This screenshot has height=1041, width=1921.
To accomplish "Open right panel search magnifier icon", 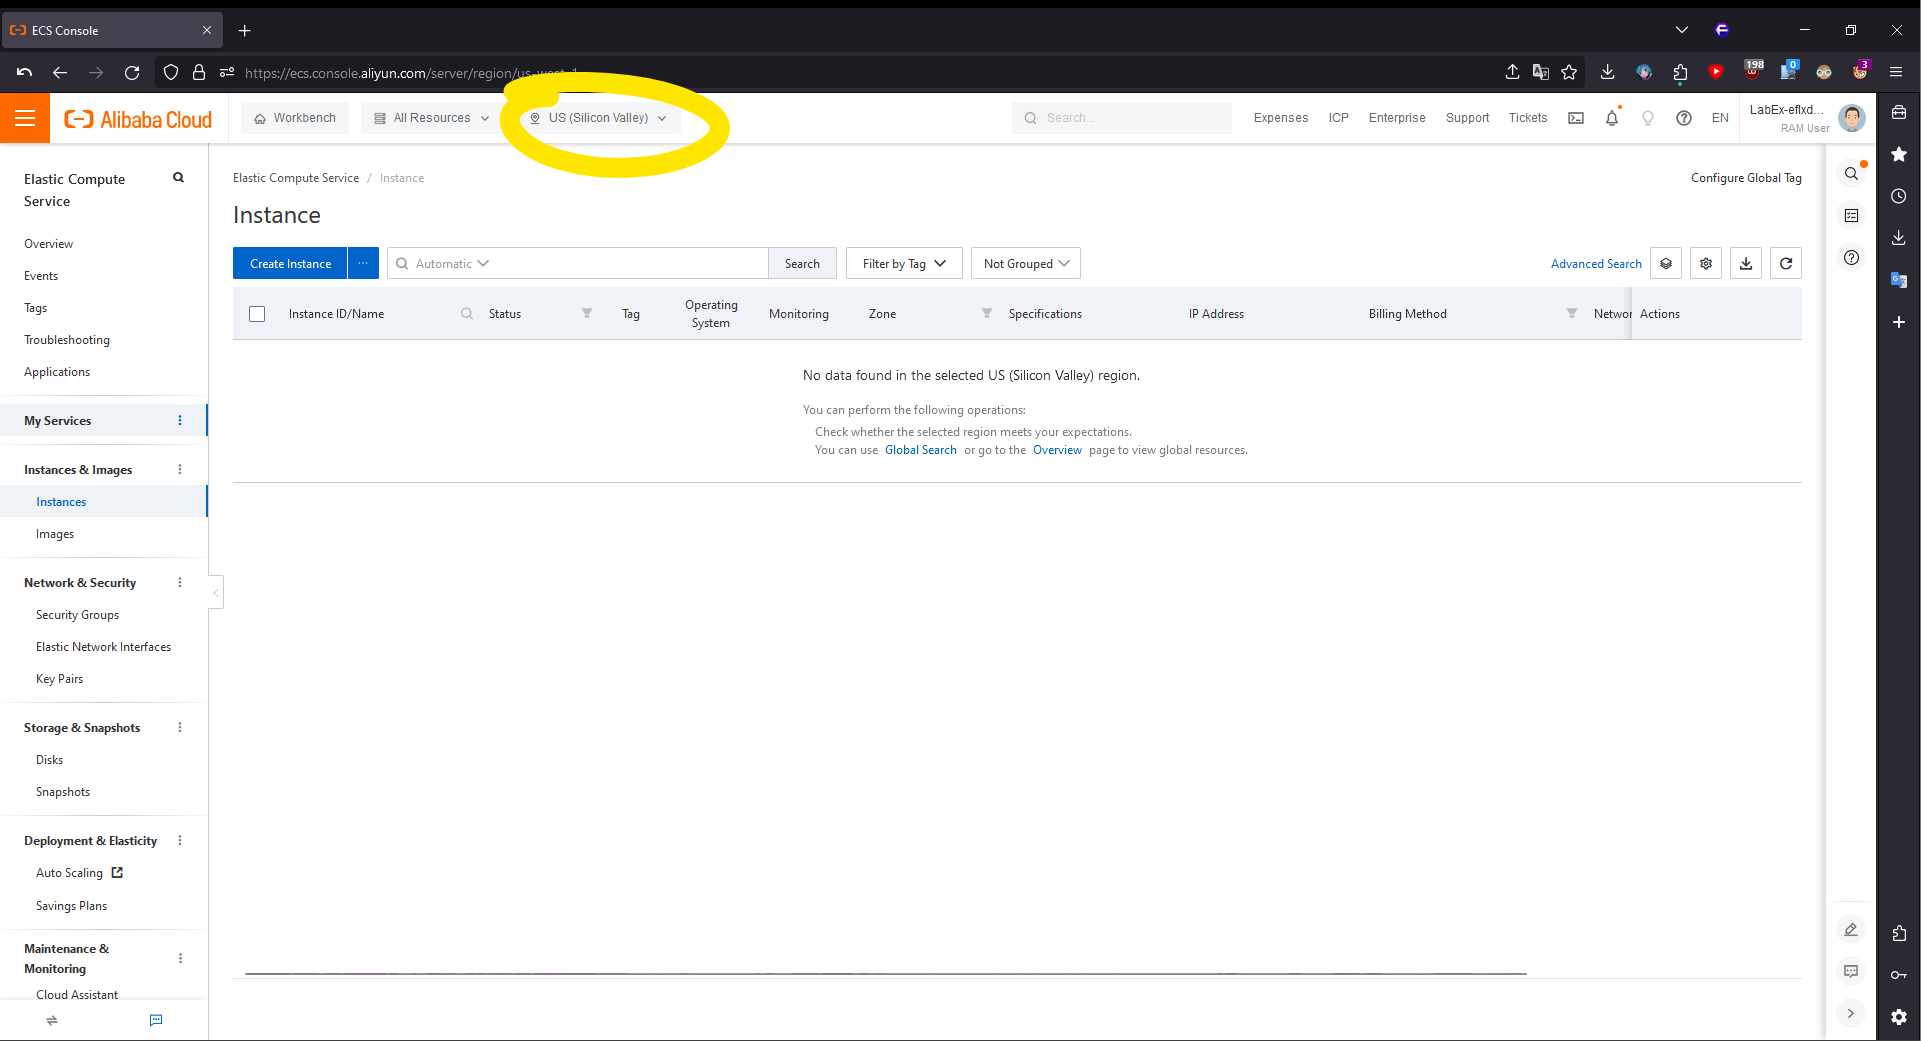I will click(1851, 174).
